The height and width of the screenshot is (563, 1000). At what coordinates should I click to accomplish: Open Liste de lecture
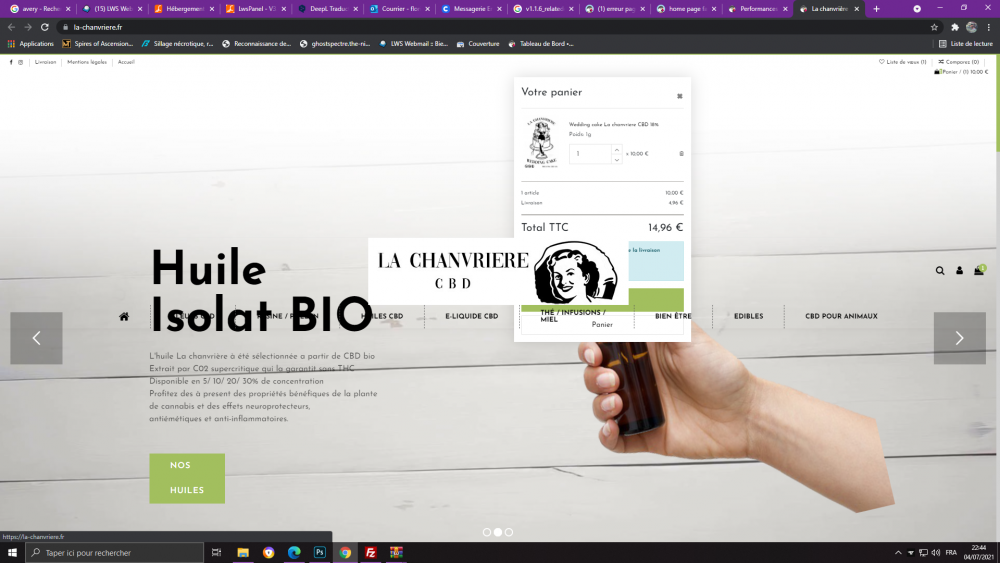(966, 44)
